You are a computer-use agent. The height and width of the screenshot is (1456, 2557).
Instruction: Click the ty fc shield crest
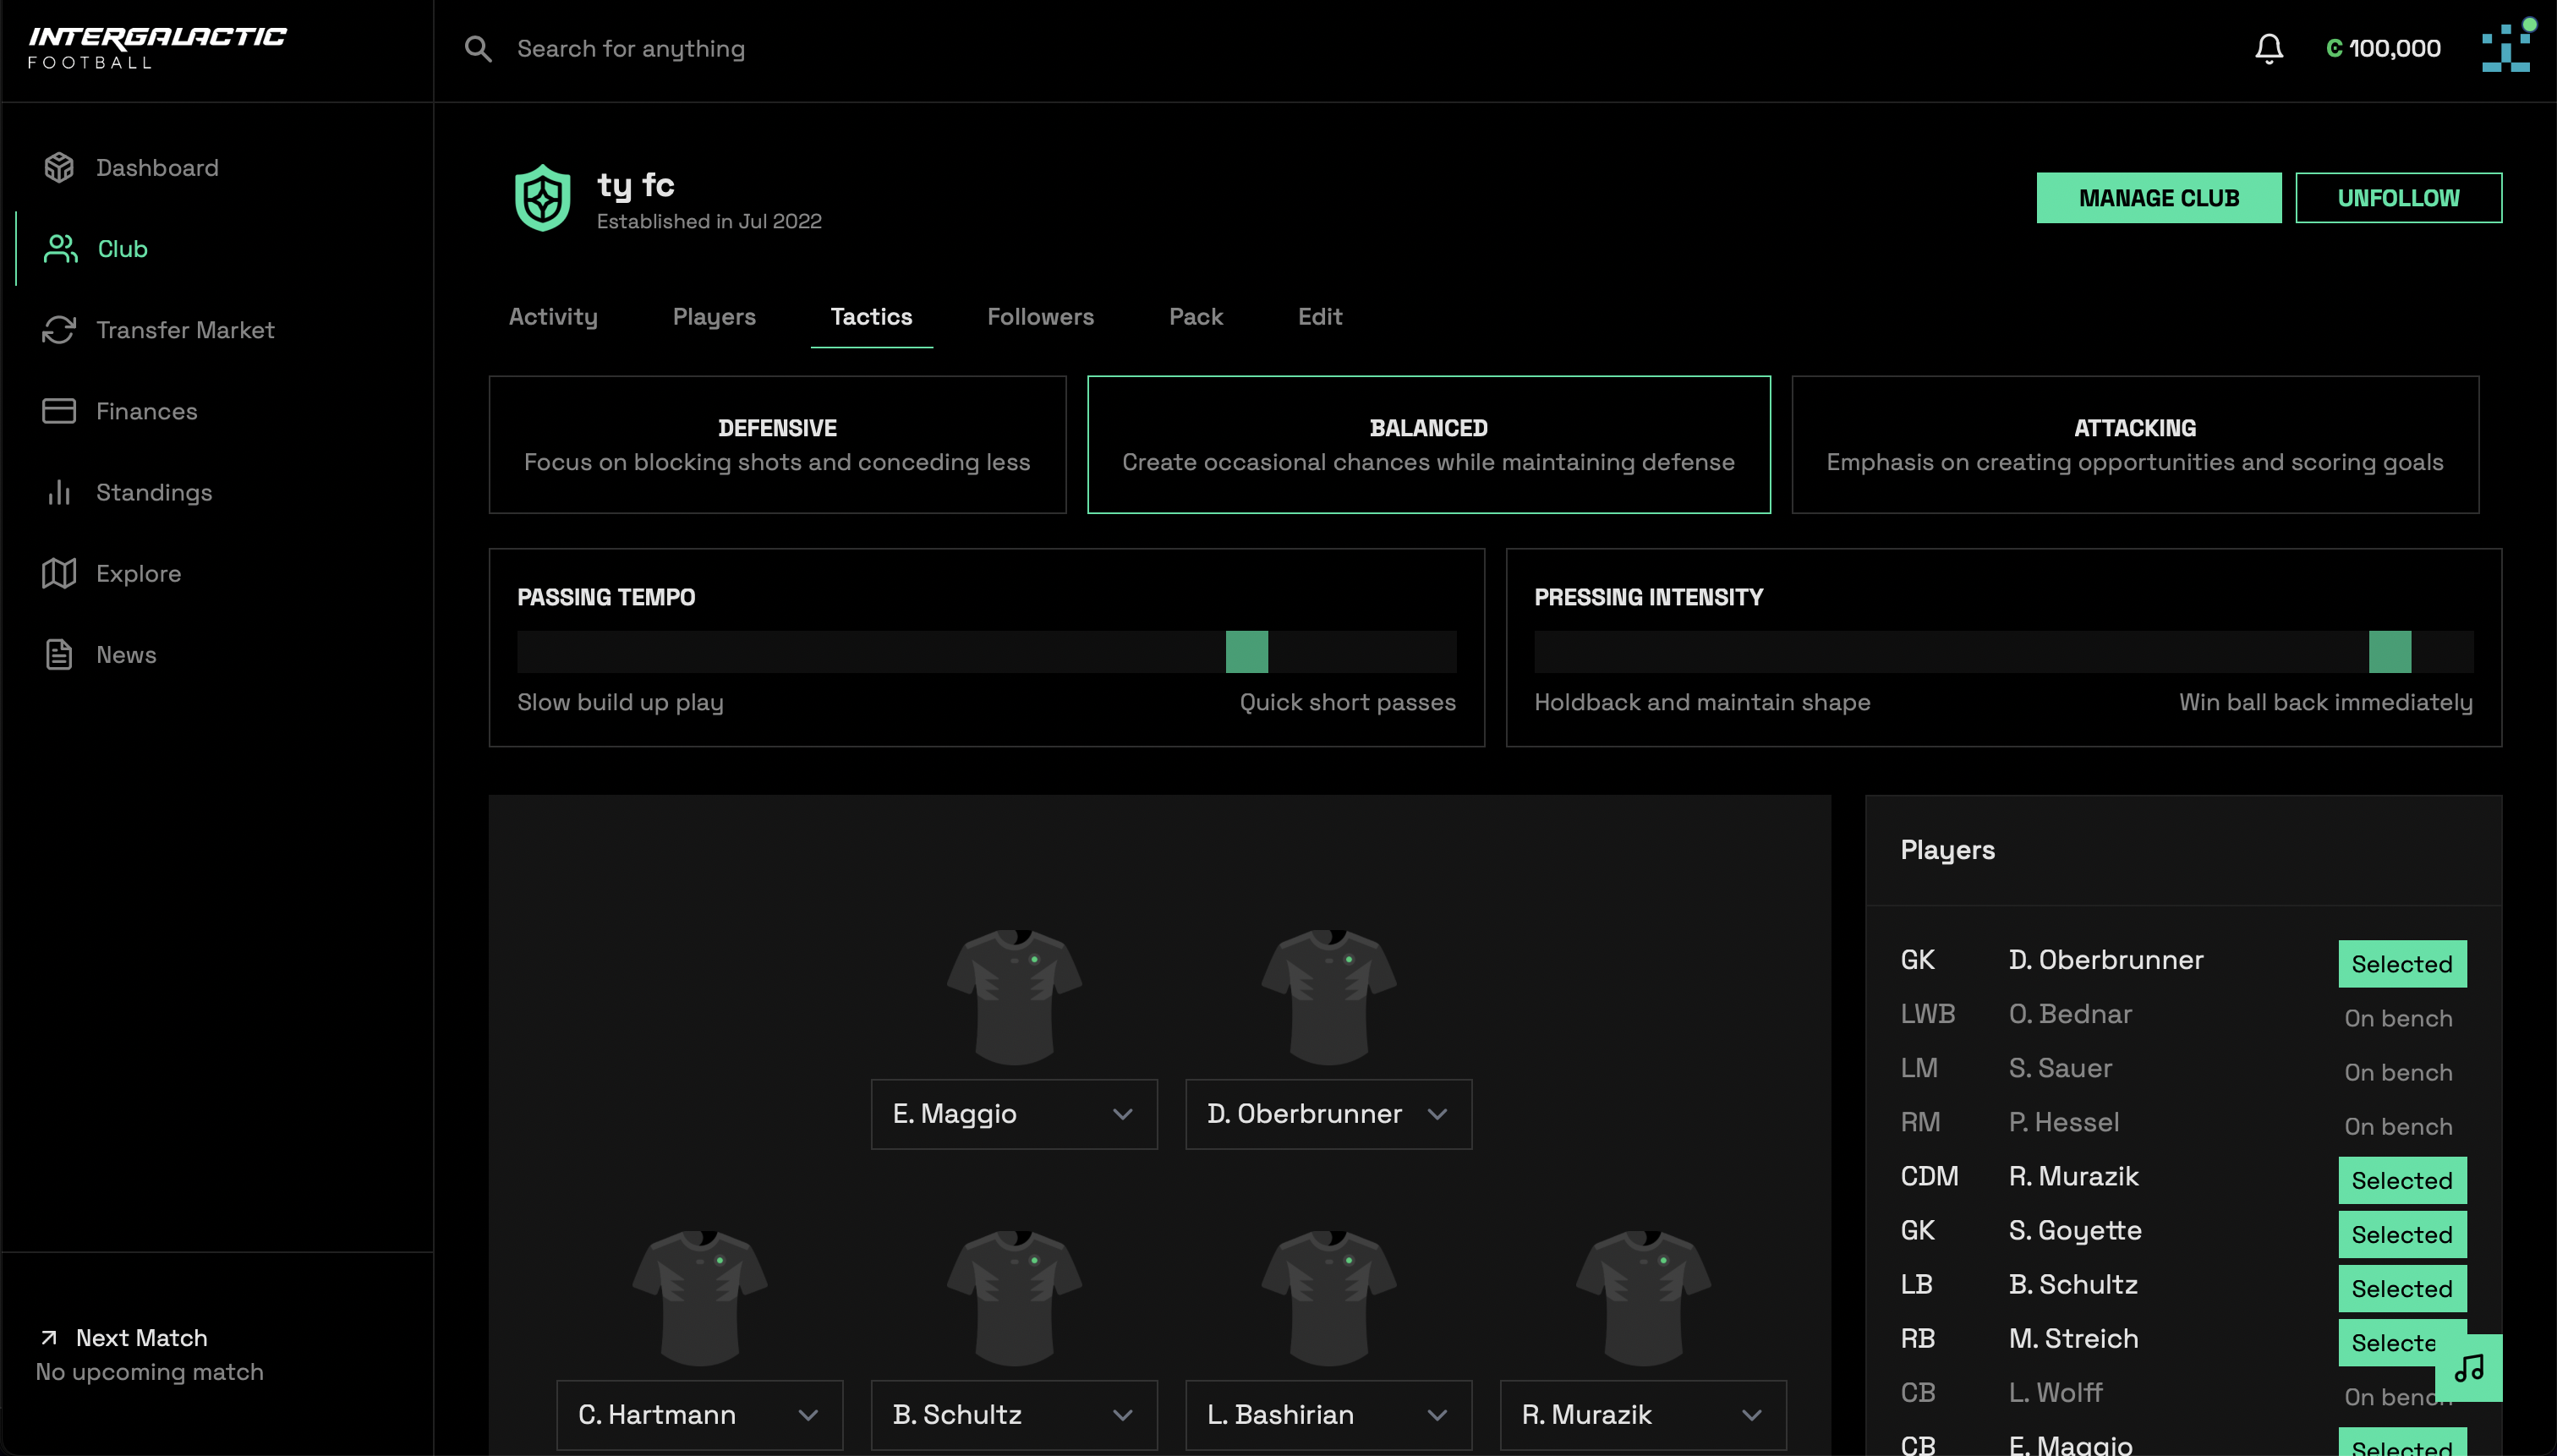pyautogui.click(x=542, y=198)
